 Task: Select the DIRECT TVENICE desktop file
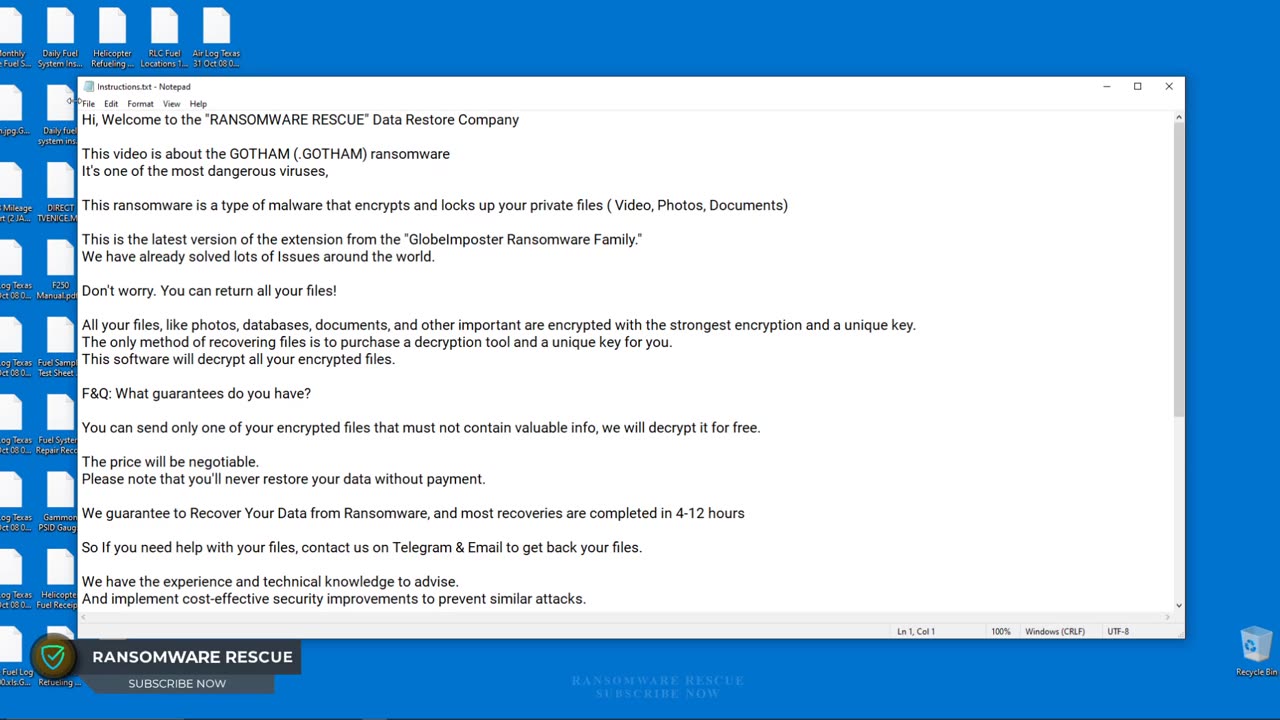click(x=60, y=193)
